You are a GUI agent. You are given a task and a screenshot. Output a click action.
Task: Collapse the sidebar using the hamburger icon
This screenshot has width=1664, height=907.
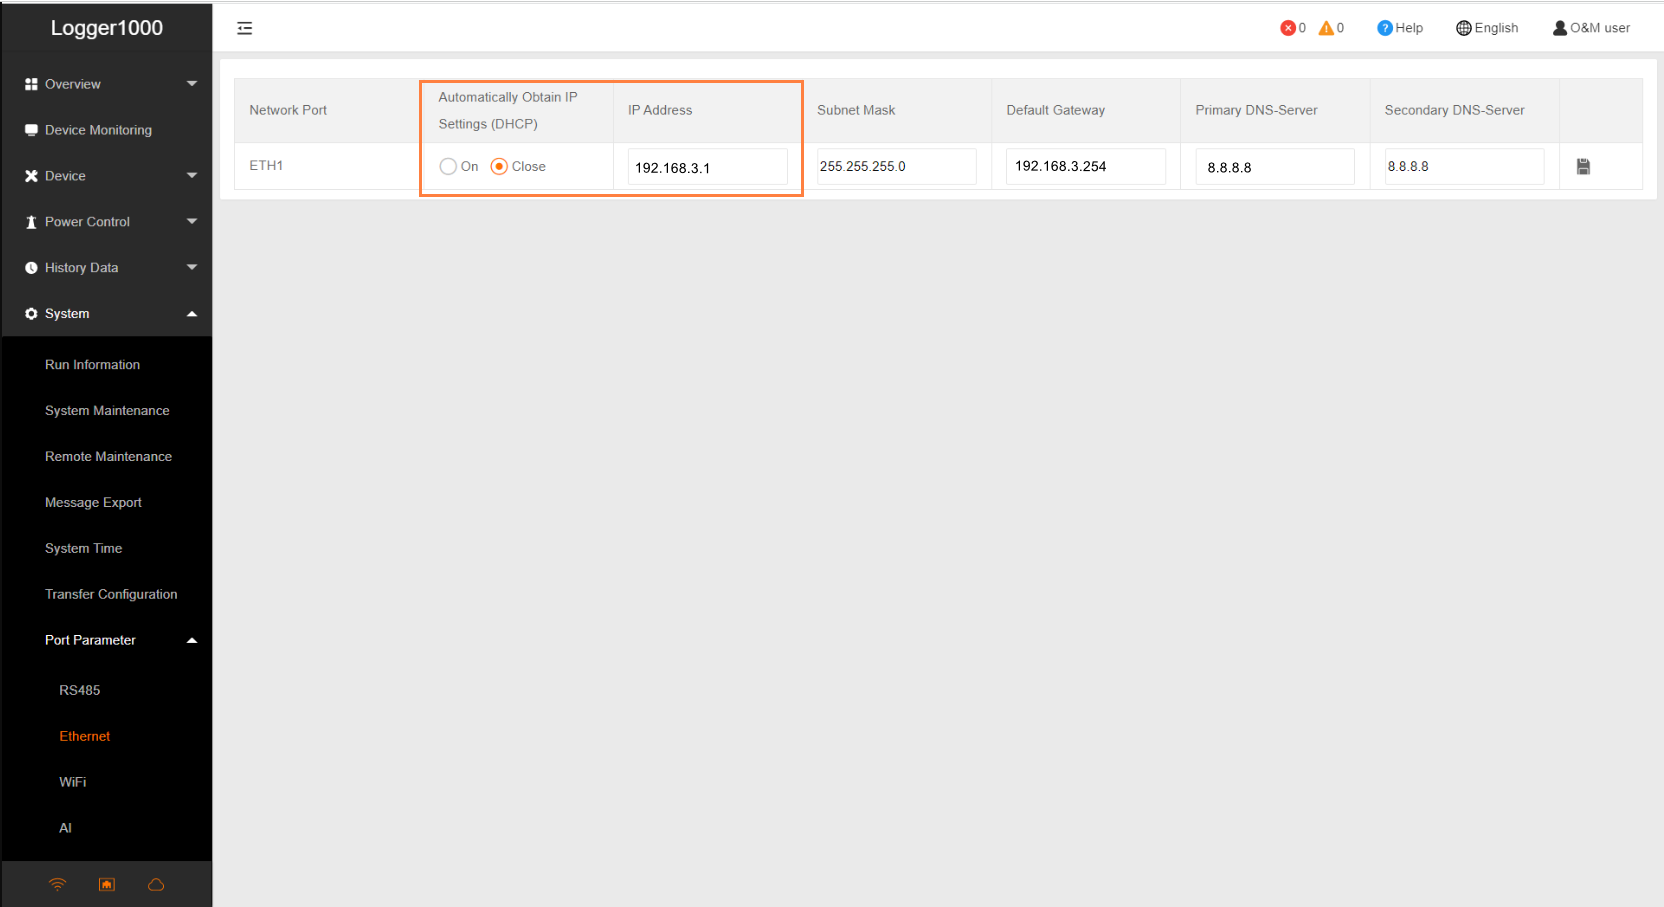click(x=244, y=28)
